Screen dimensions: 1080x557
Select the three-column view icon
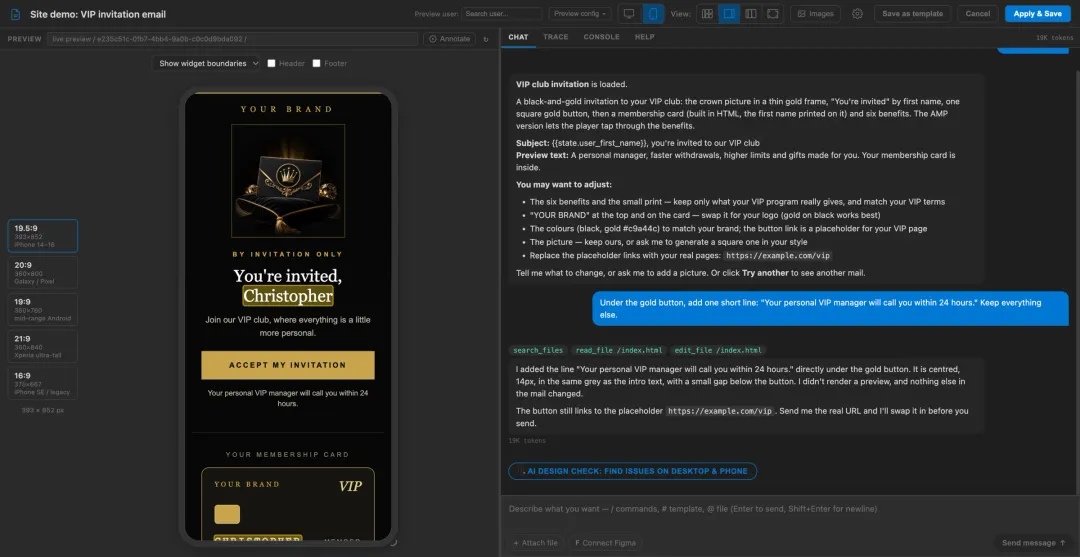[x=751, y=14]
